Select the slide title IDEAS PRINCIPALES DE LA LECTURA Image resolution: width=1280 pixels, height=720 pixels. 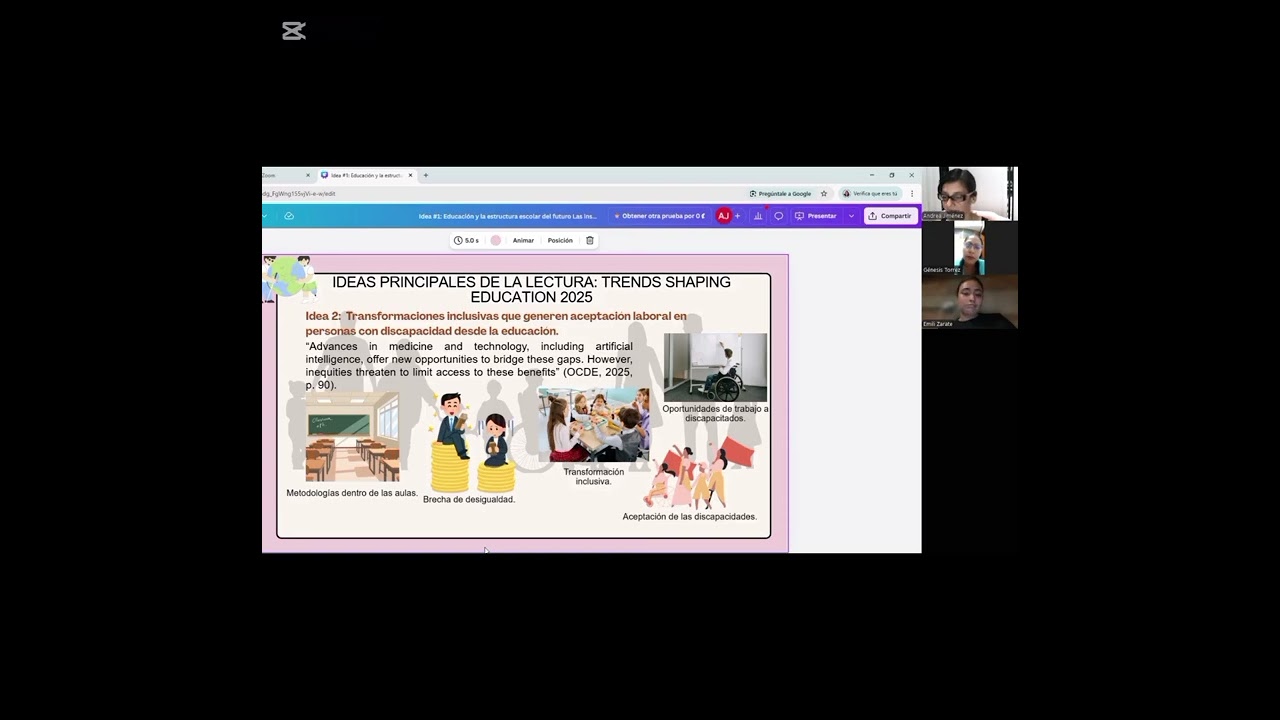click(531, 289)
